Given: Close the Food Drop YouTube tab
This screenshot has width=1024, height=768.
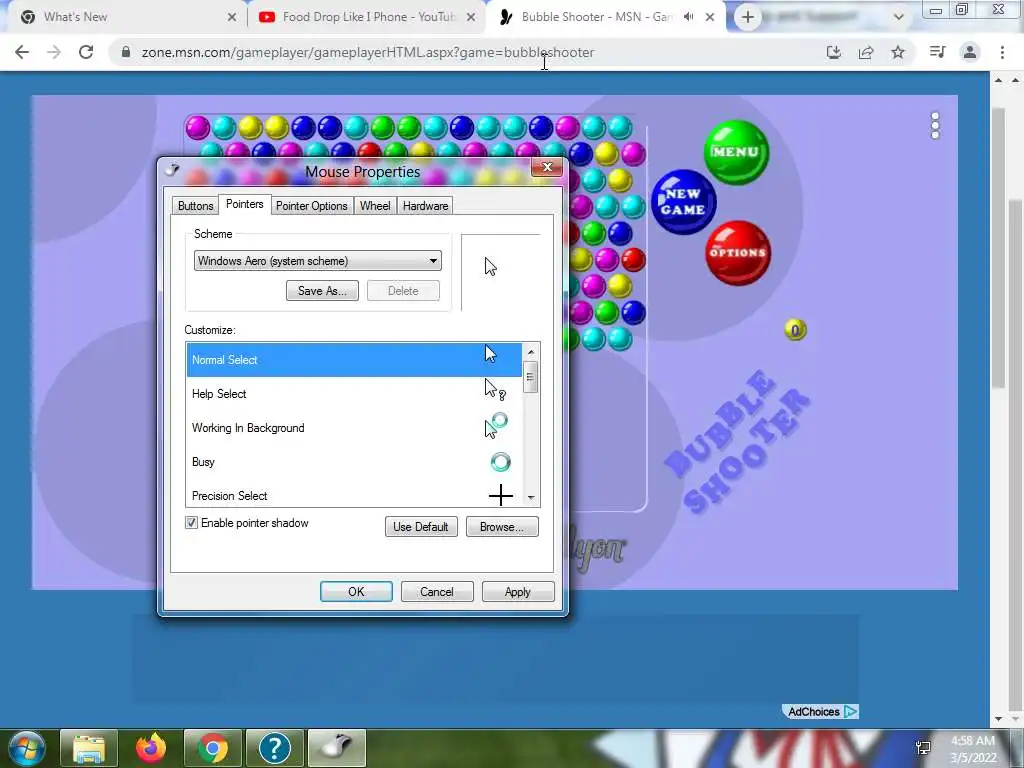Looking at the screenshot, I should coord(471,18).
